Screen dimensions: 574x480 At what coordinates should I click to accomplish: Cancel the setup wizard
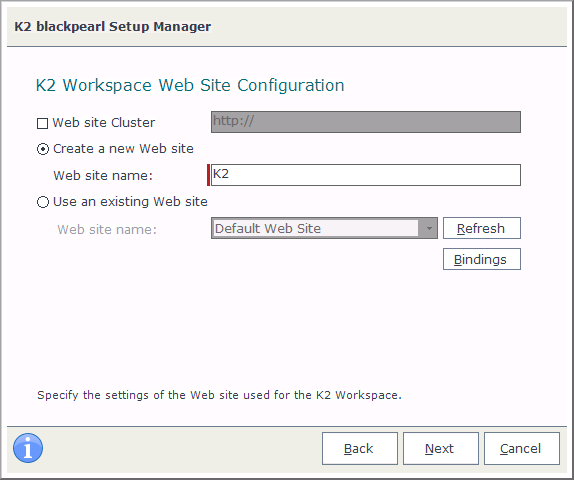click(522, 449)
